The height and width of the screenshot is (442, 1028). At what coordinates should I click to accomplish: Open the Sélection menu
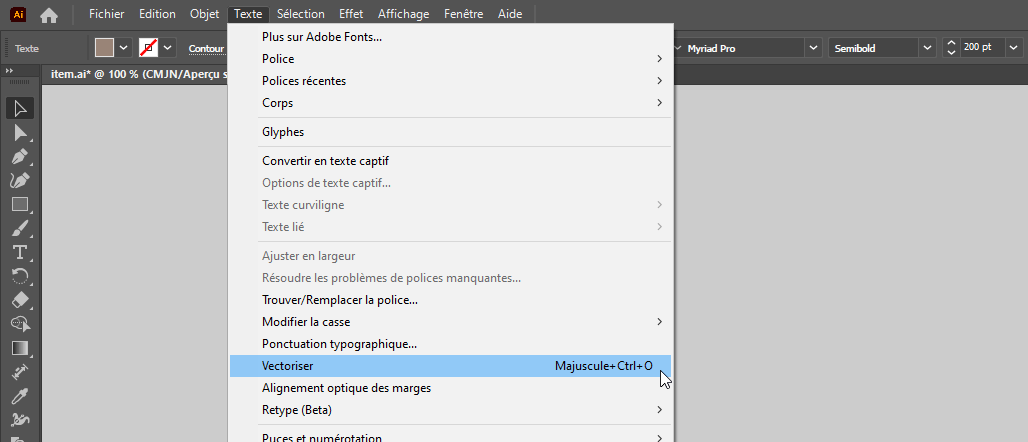point(301,14)
